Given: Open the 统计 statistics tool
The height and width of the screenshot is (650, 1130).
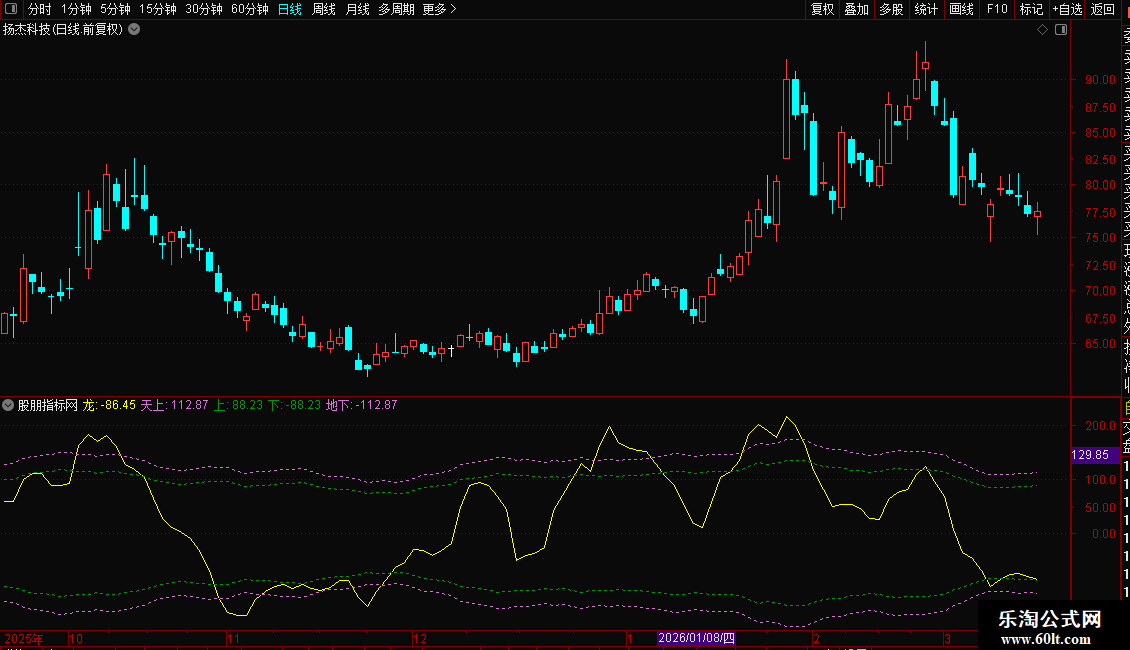Looking at the screenshot, I should pos(926,9).
